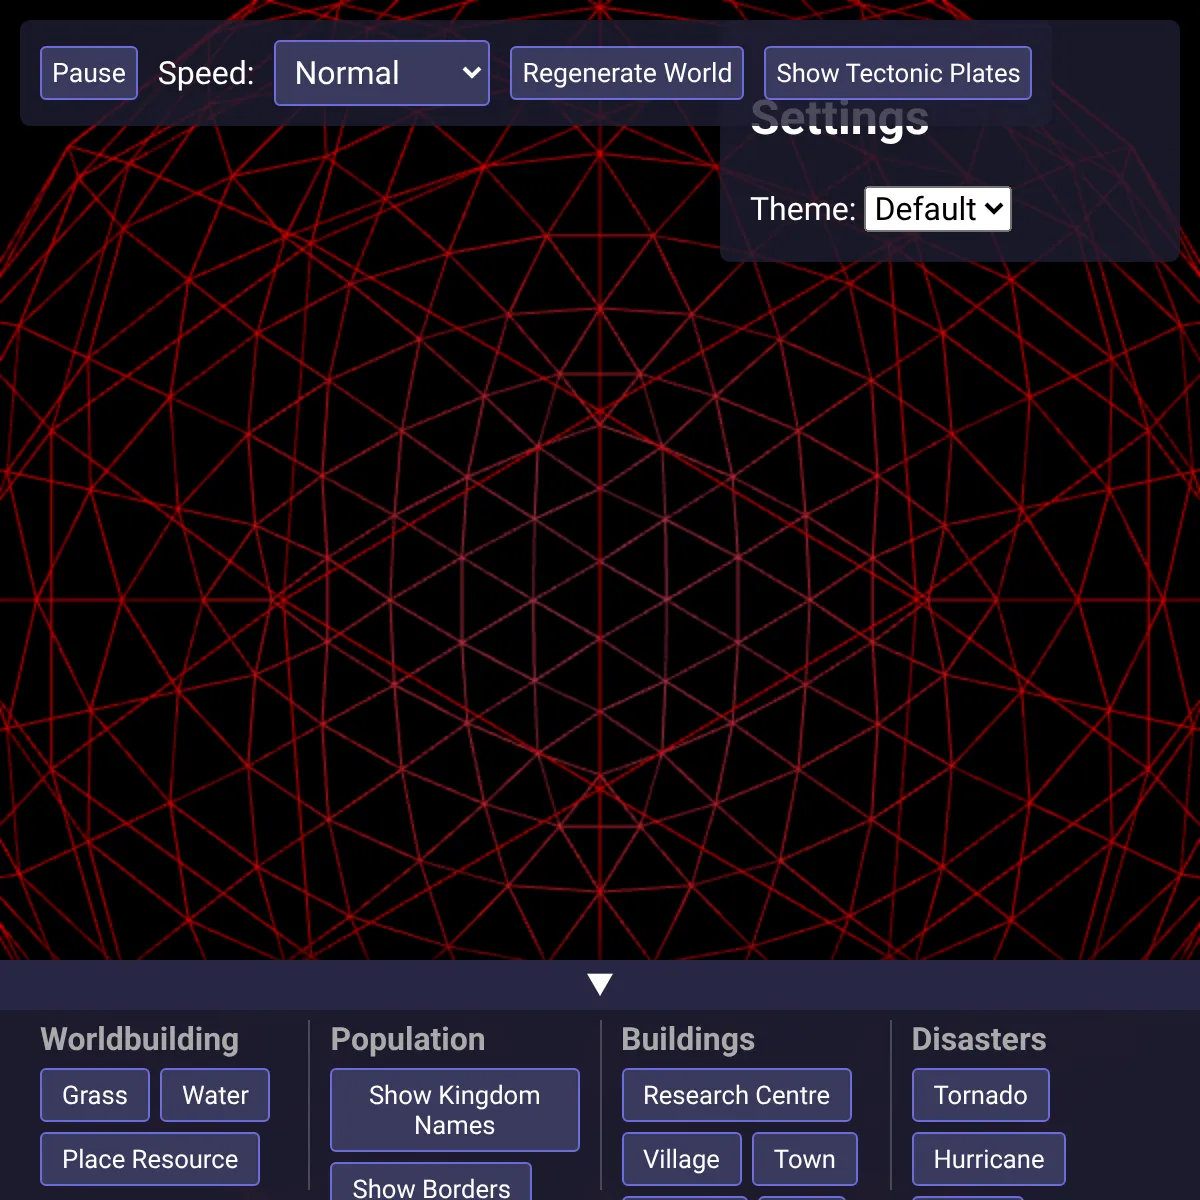Choose the Research Centre building
Viewport: 1200px width, 1200px height.
pos(737,1095)
